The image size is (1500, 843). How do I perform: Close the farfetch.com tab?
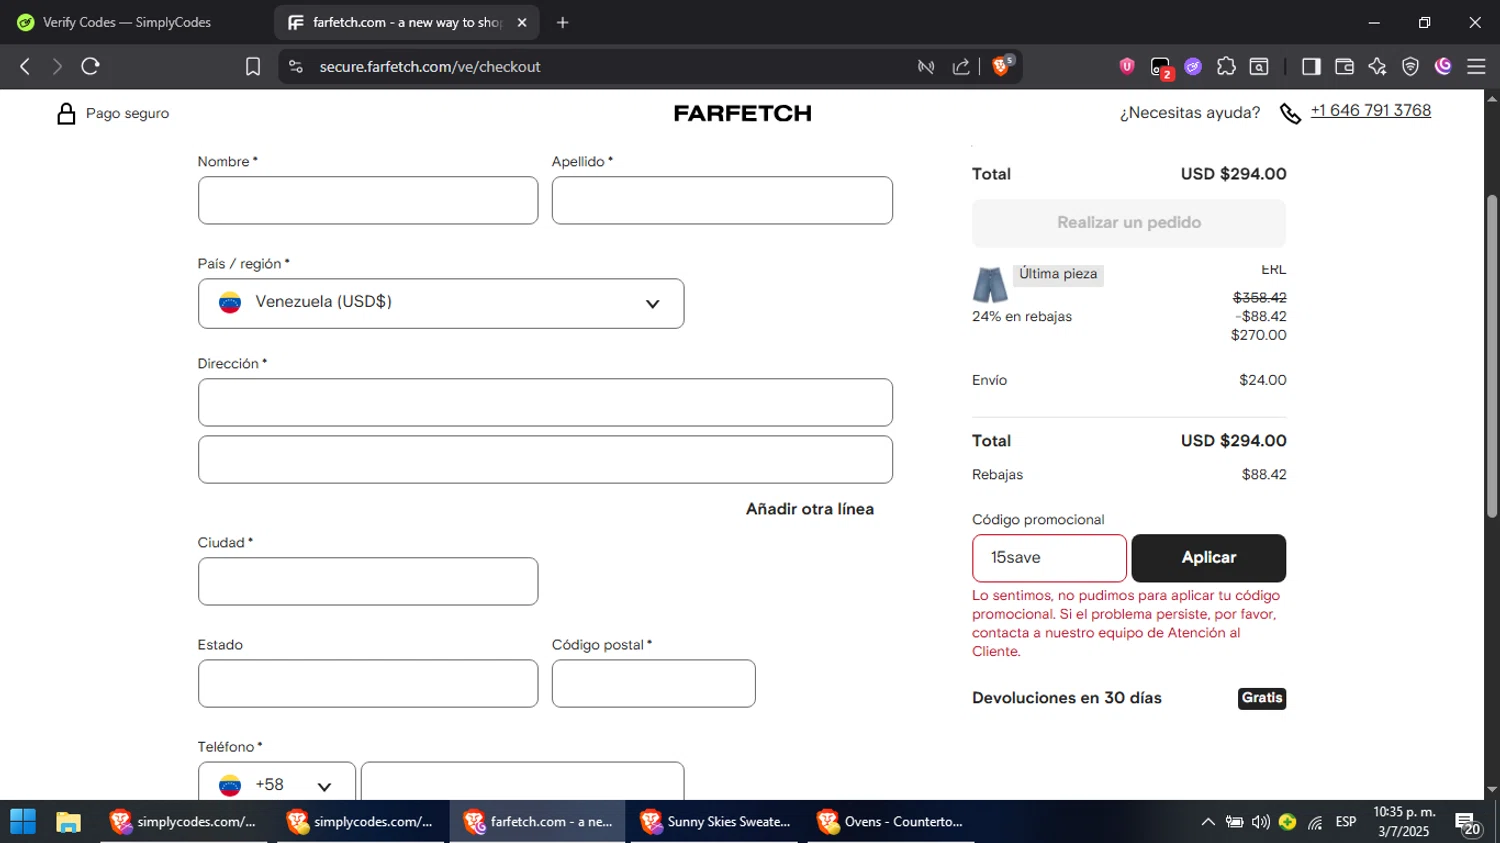pos(521,22)
